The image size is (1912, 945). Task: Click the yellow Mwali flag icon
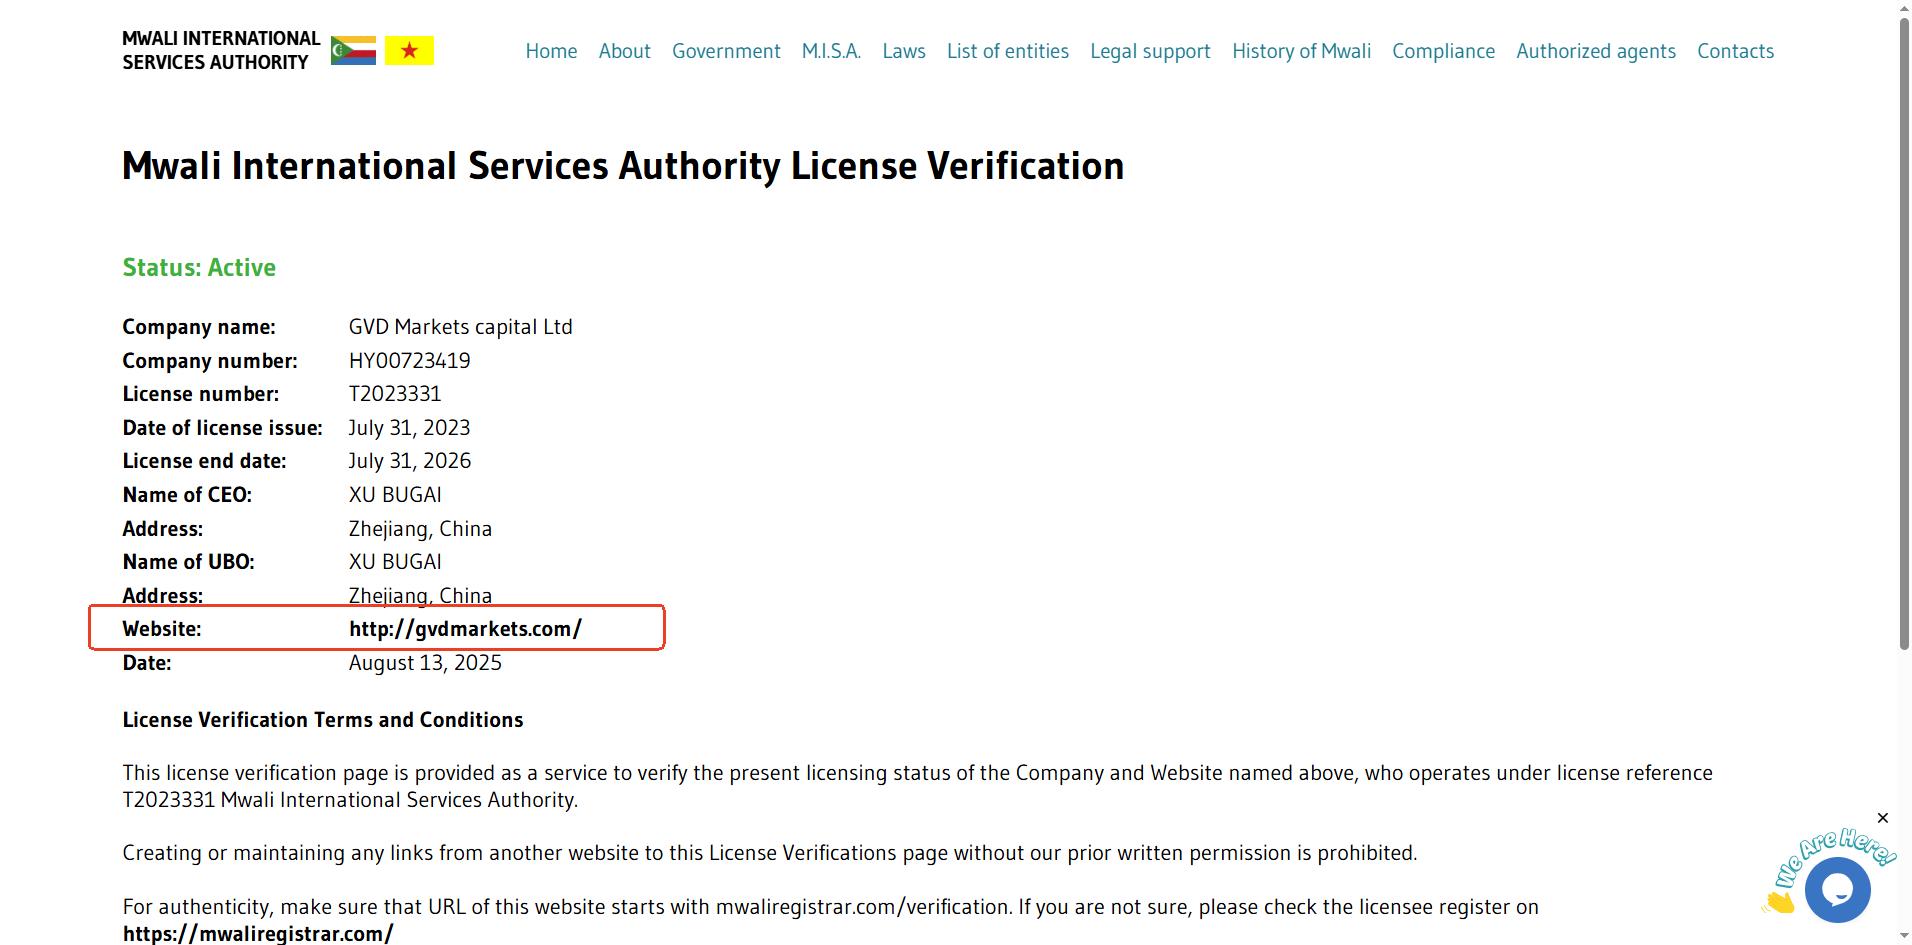(409, 50)
